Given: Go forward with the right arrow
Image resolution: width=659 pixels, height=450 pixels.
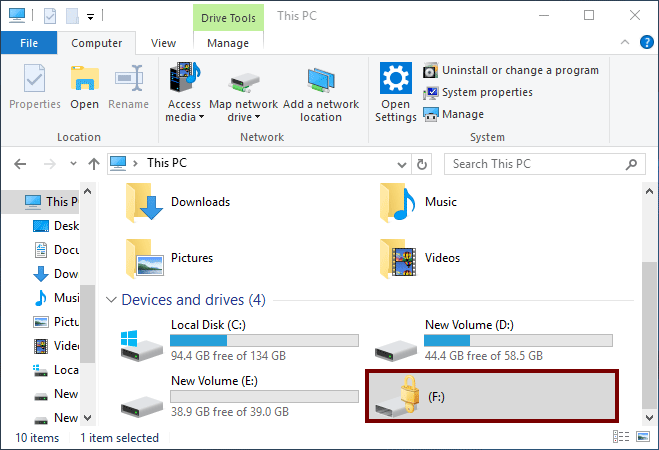Looking at the screenshot, I should tap(50, 164).
